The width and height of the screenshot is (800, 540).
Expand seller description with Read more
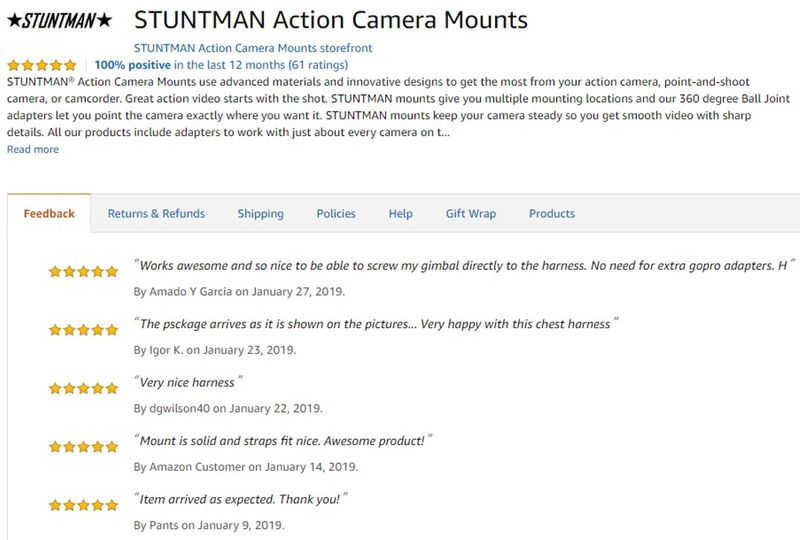(33, 150)
